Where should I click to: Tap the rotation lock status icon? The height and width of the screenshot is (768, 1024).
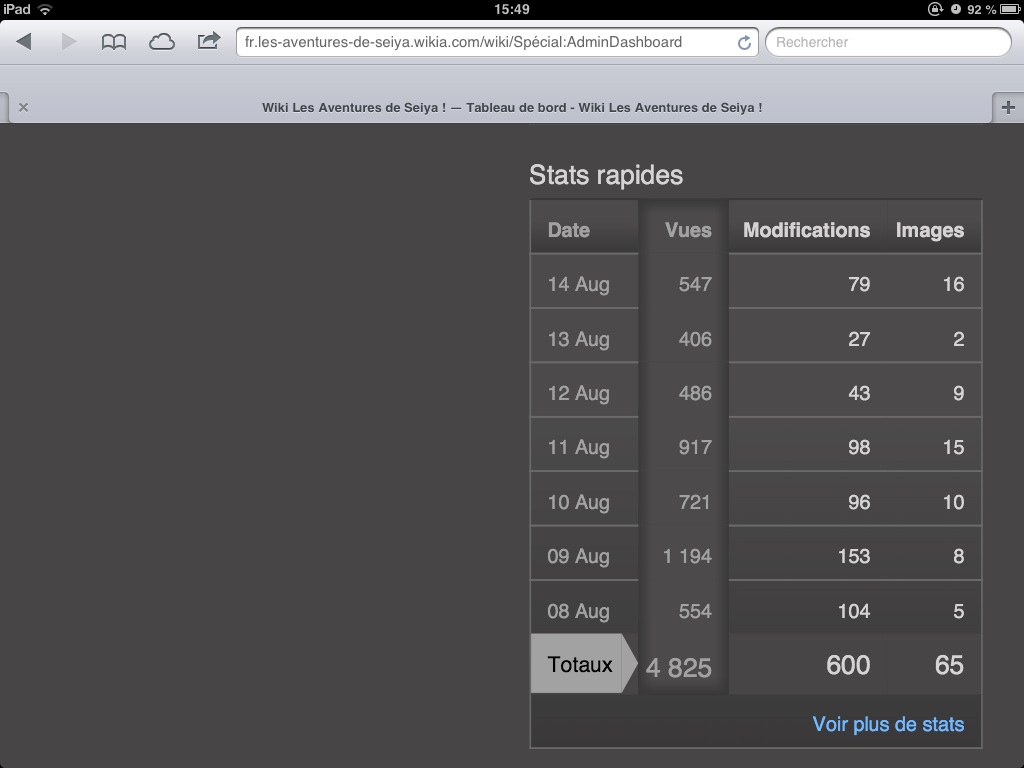click(935, 9)
